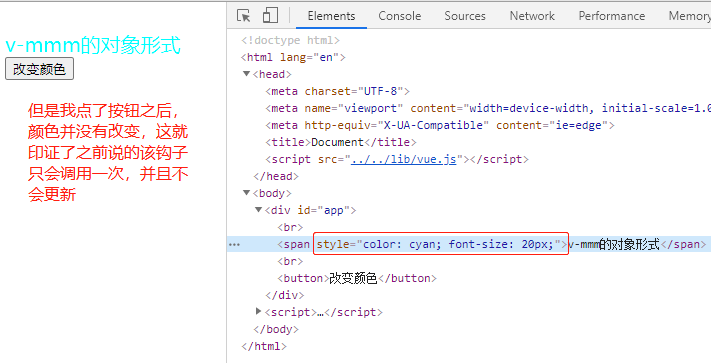
Task: Toggle the device toolbar icon
Action: click(270, 15)
